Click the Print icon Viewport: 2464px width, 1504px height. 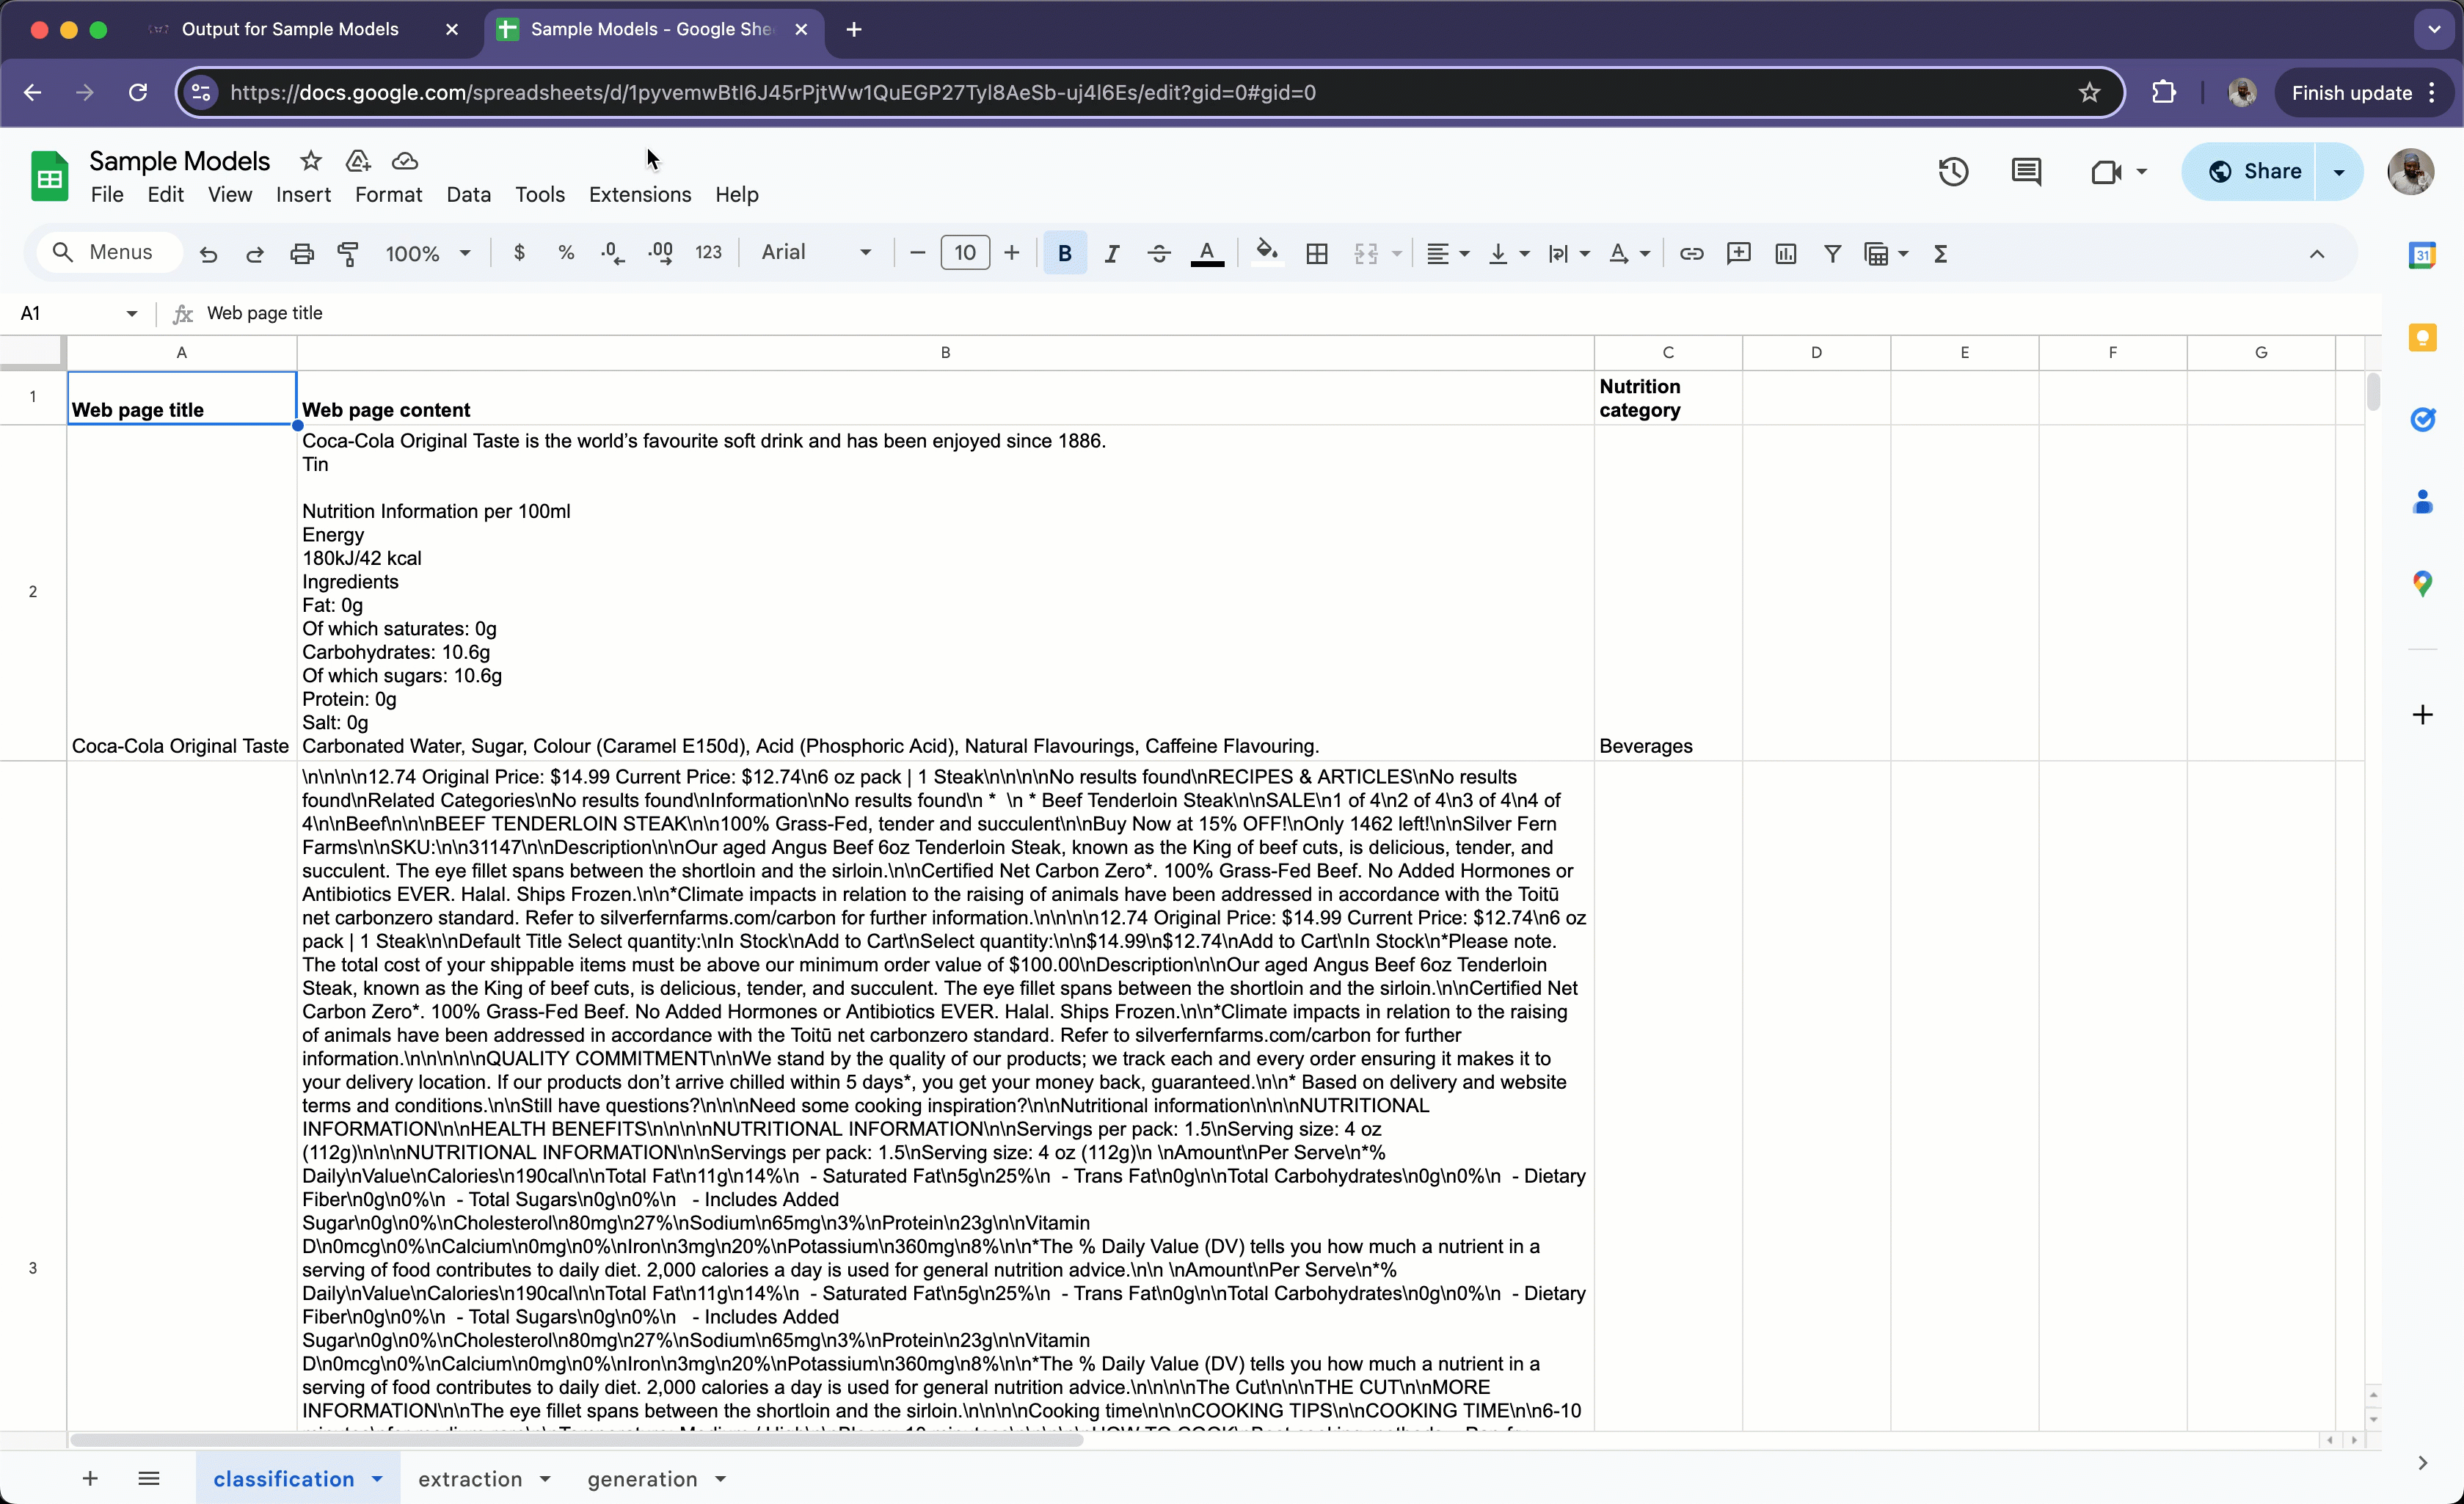[302, 254]
